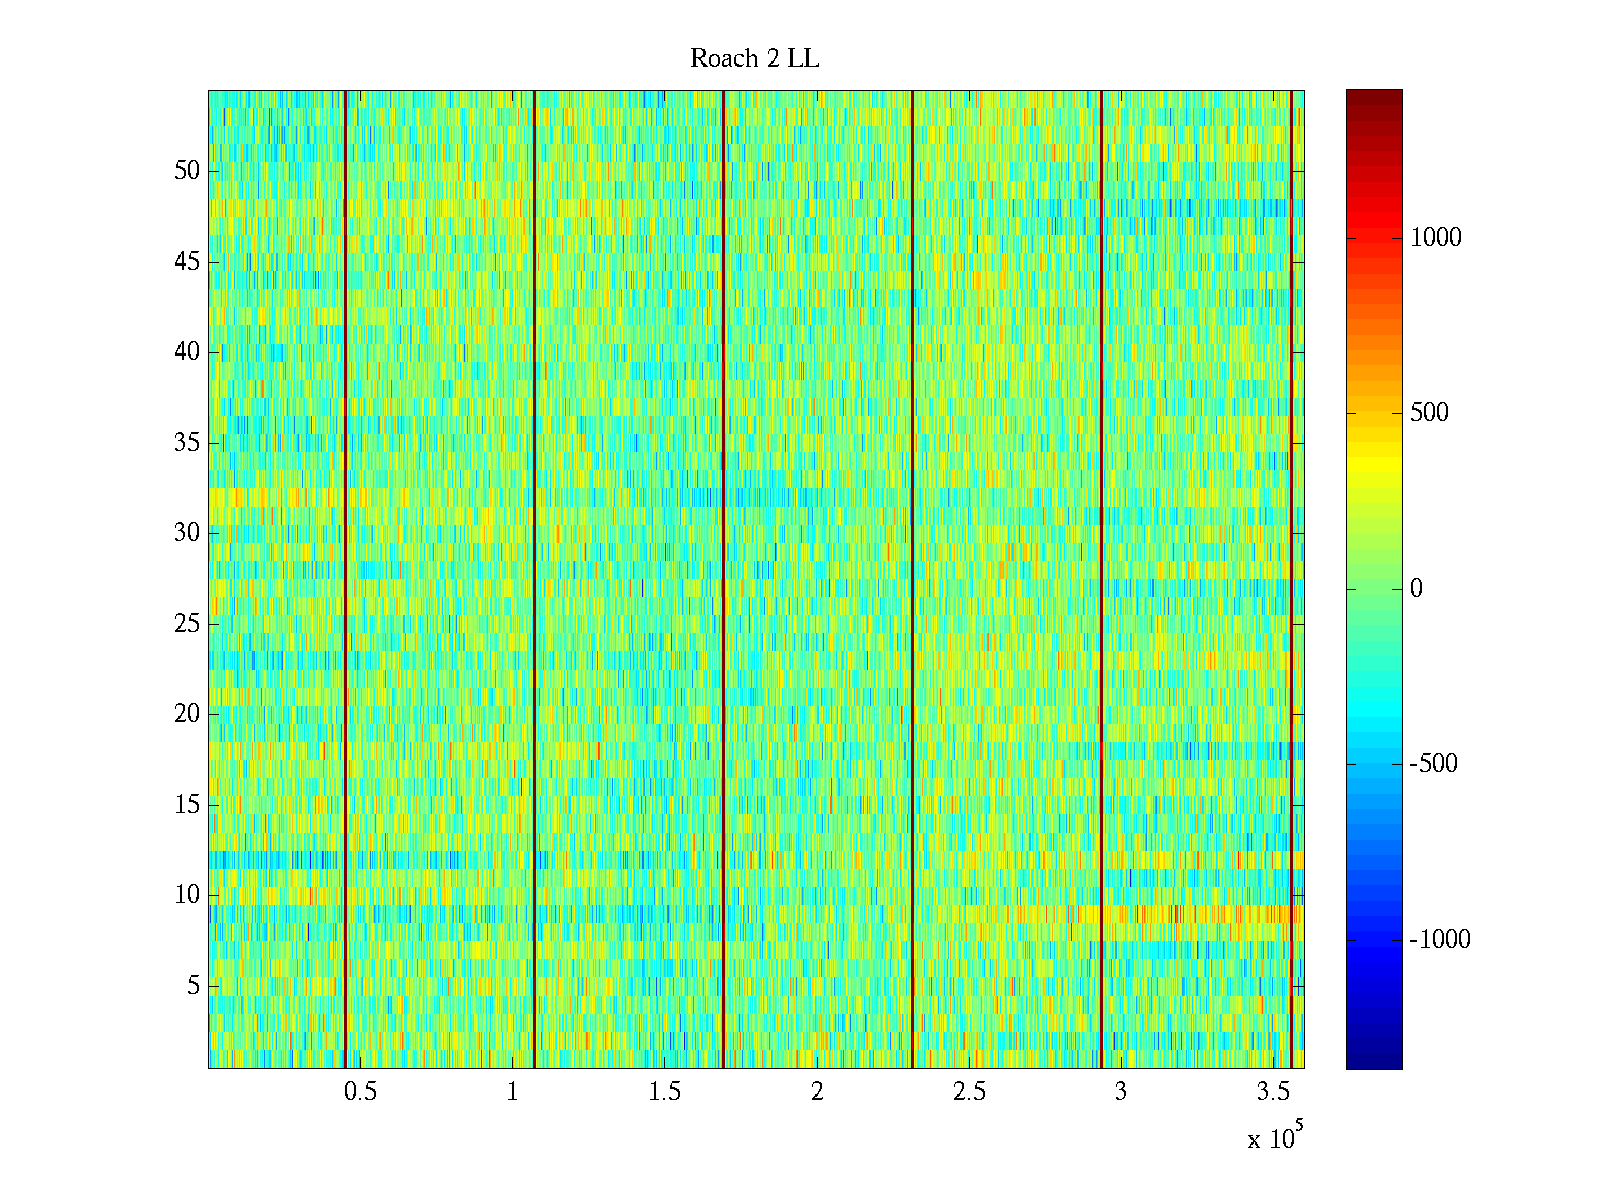Viewport: 1600px width, 1200px height.
Task: Select the colorbar label '500'
Action: point(1429,413)
